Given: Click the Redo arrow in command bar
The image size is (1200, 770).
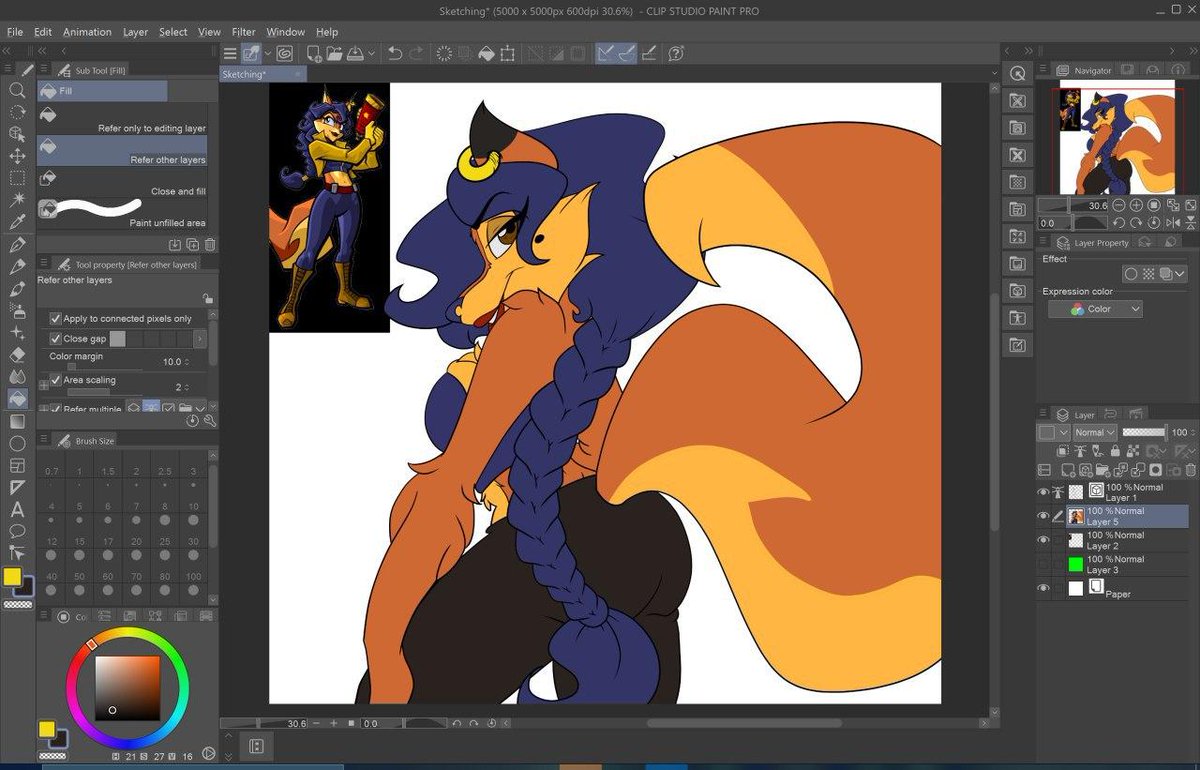Looking at the screenshot, I should (416, 53).
